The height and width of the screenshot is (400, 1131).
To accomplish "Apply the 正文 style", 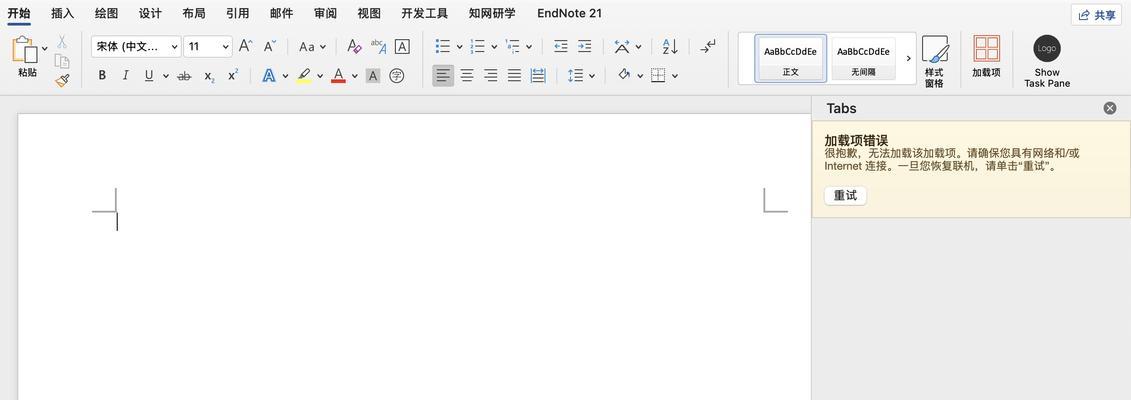I will [791, 58].
